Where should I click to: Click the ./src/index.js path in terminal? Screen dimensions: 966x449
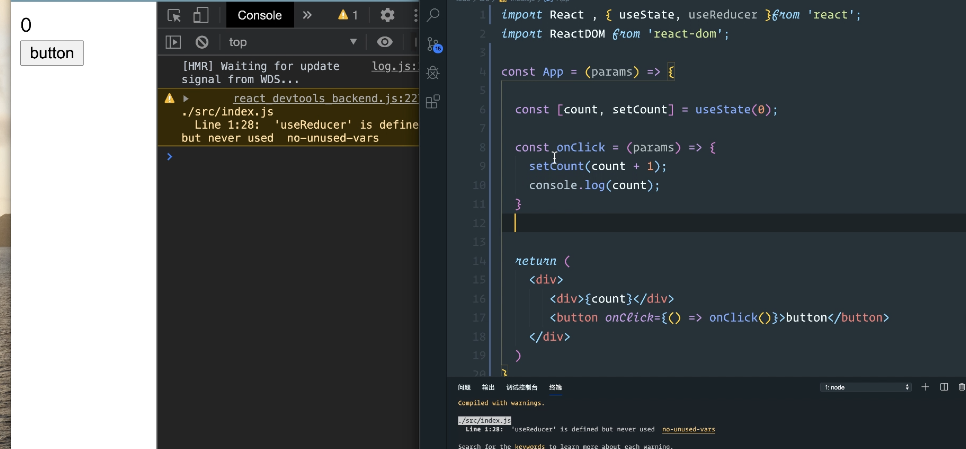[484, 420]
